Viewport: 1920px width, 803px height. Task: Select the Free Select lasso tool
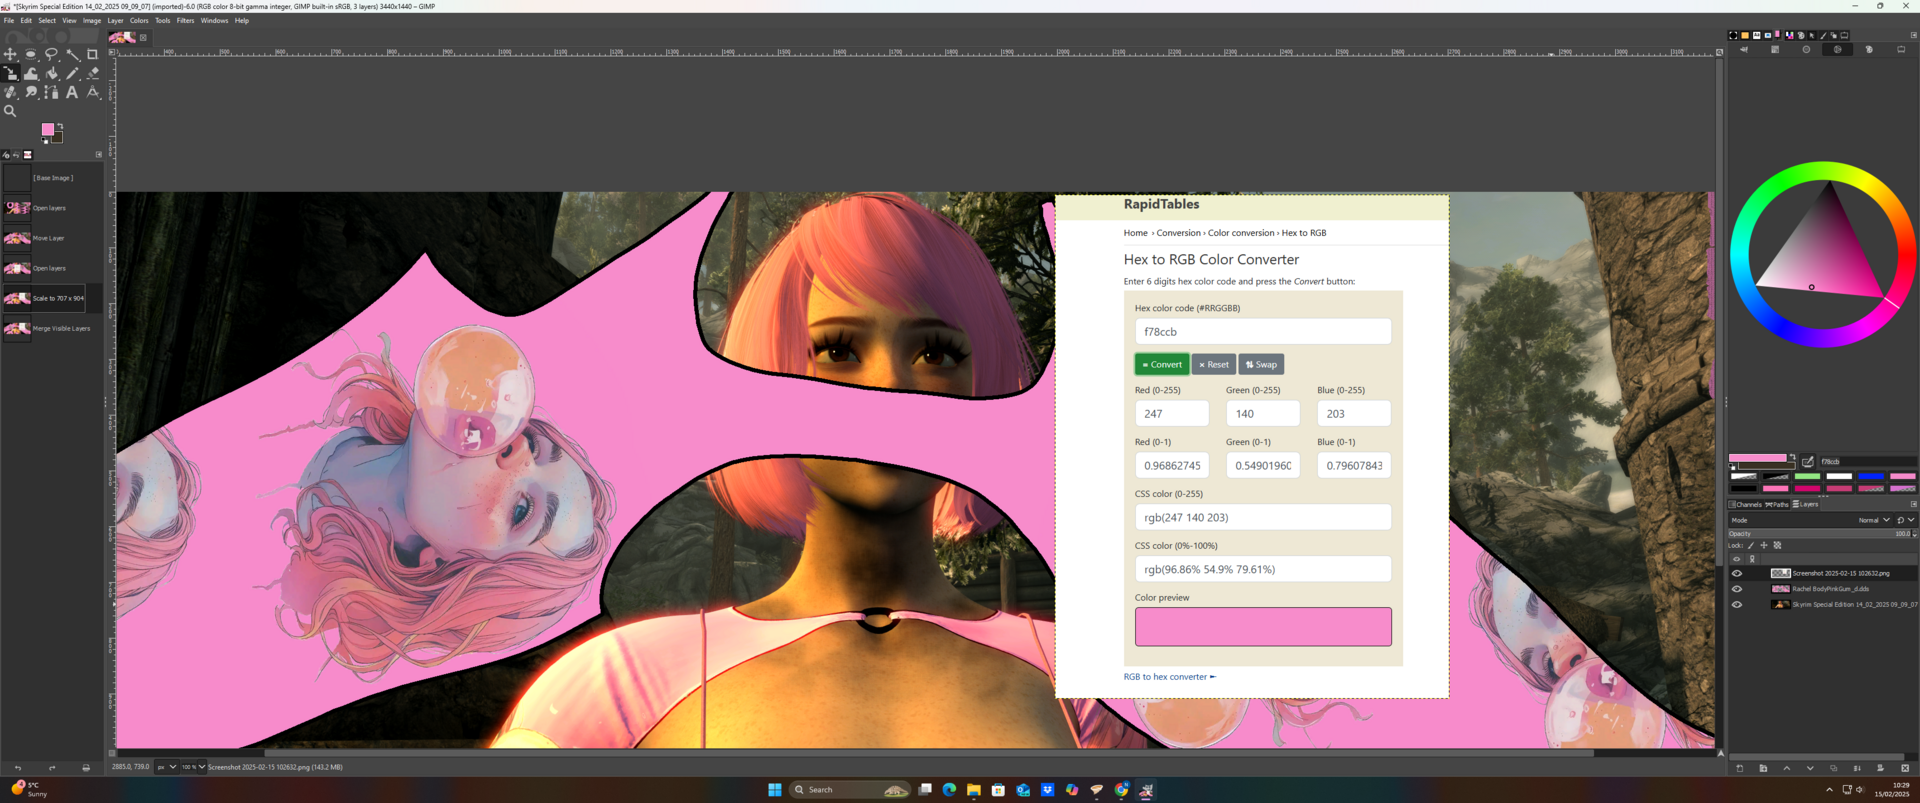pos(51,54)
